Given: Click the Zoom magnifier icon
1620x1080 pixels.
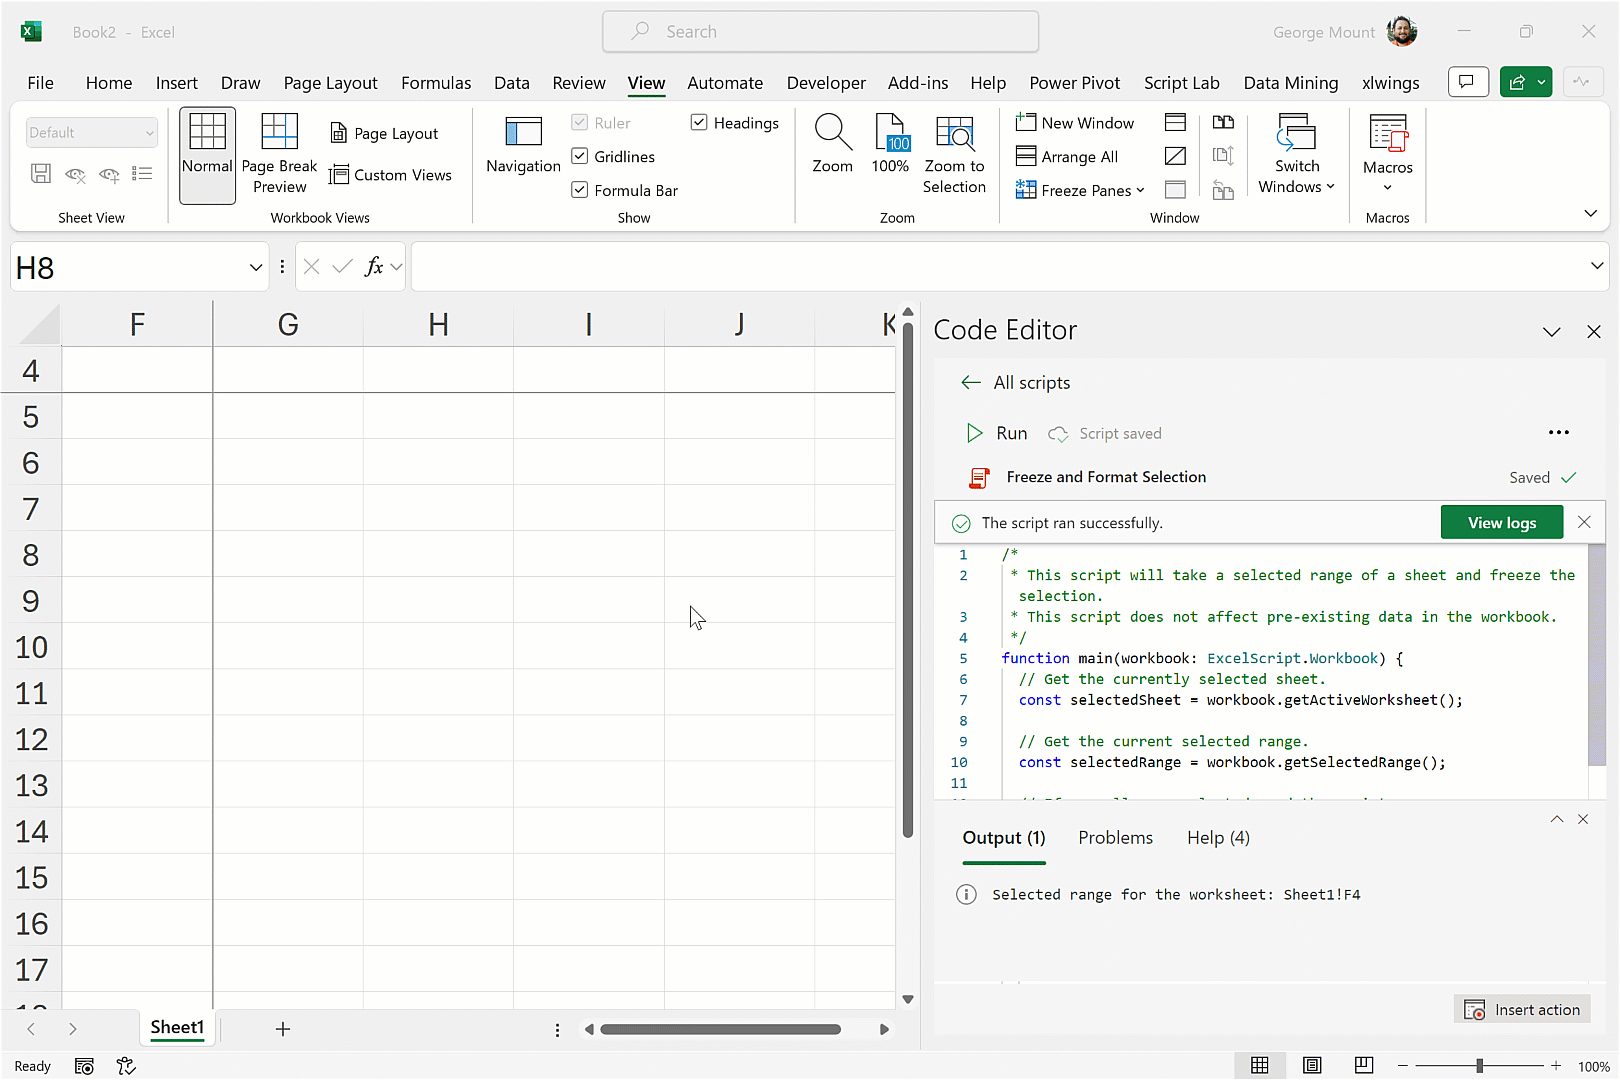Looking at the screenshot, I should pyautogui.click(x=832, y=133).
